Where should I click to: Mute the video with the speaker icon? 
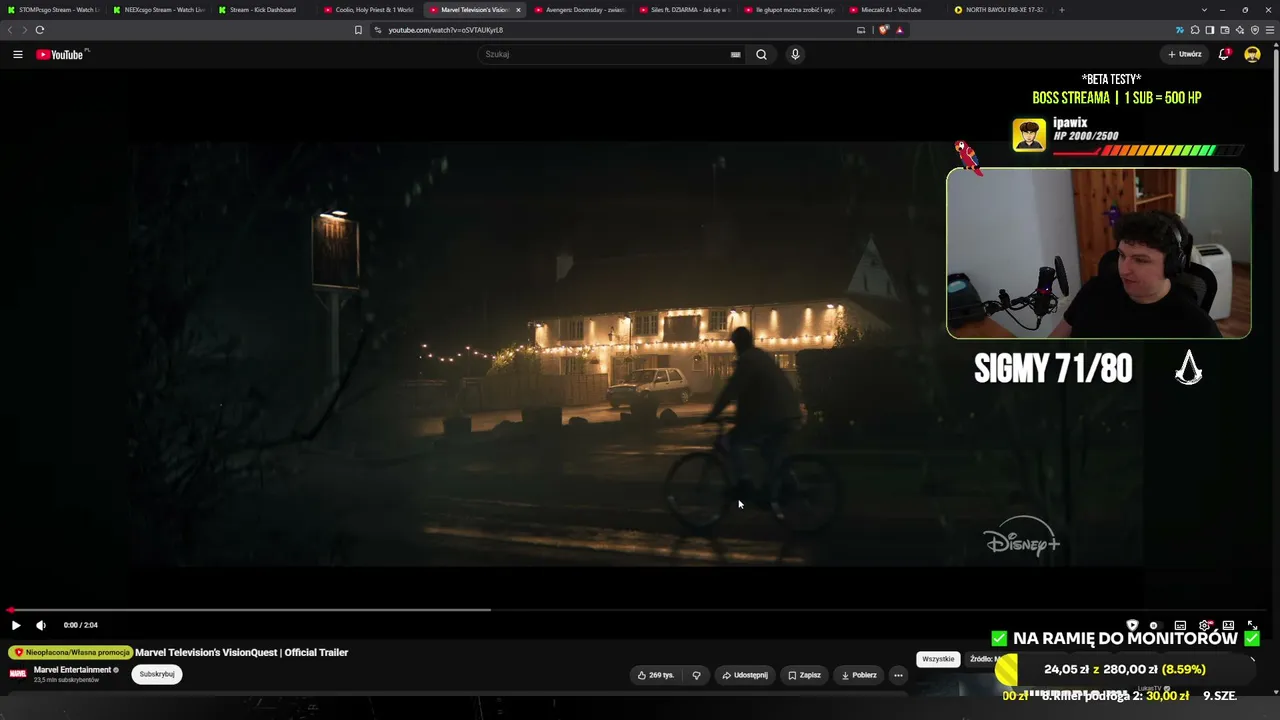(41, 625)
